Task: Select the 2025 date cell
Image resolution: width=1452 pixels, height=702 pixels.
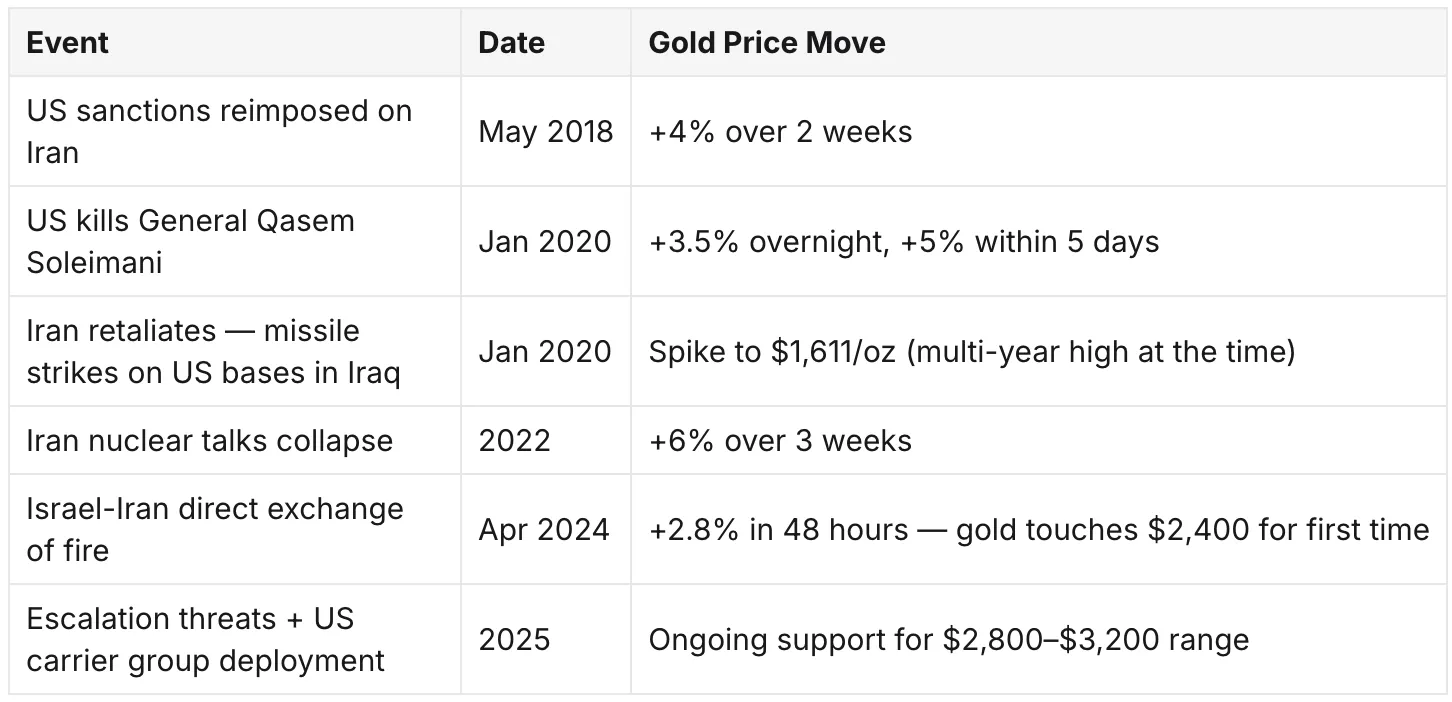Action: (546, 639)
